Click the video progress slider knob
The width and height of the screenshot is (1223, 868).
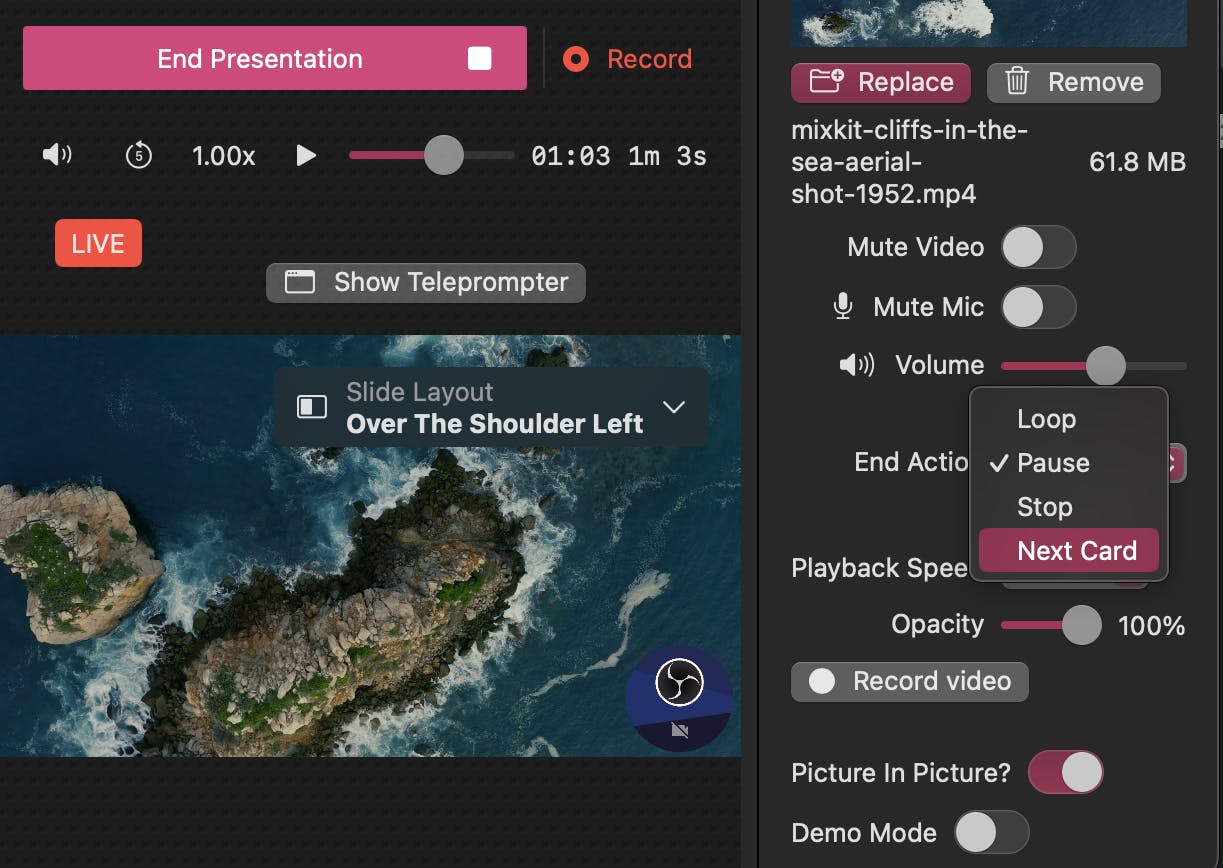coord(443,155)
